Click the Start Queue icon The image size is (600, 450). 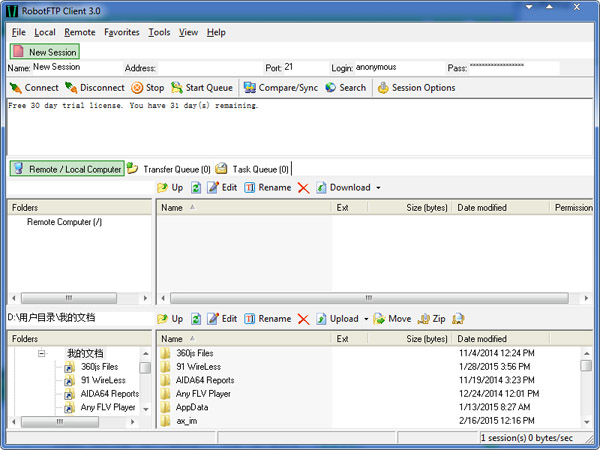[x=177, y=88]
